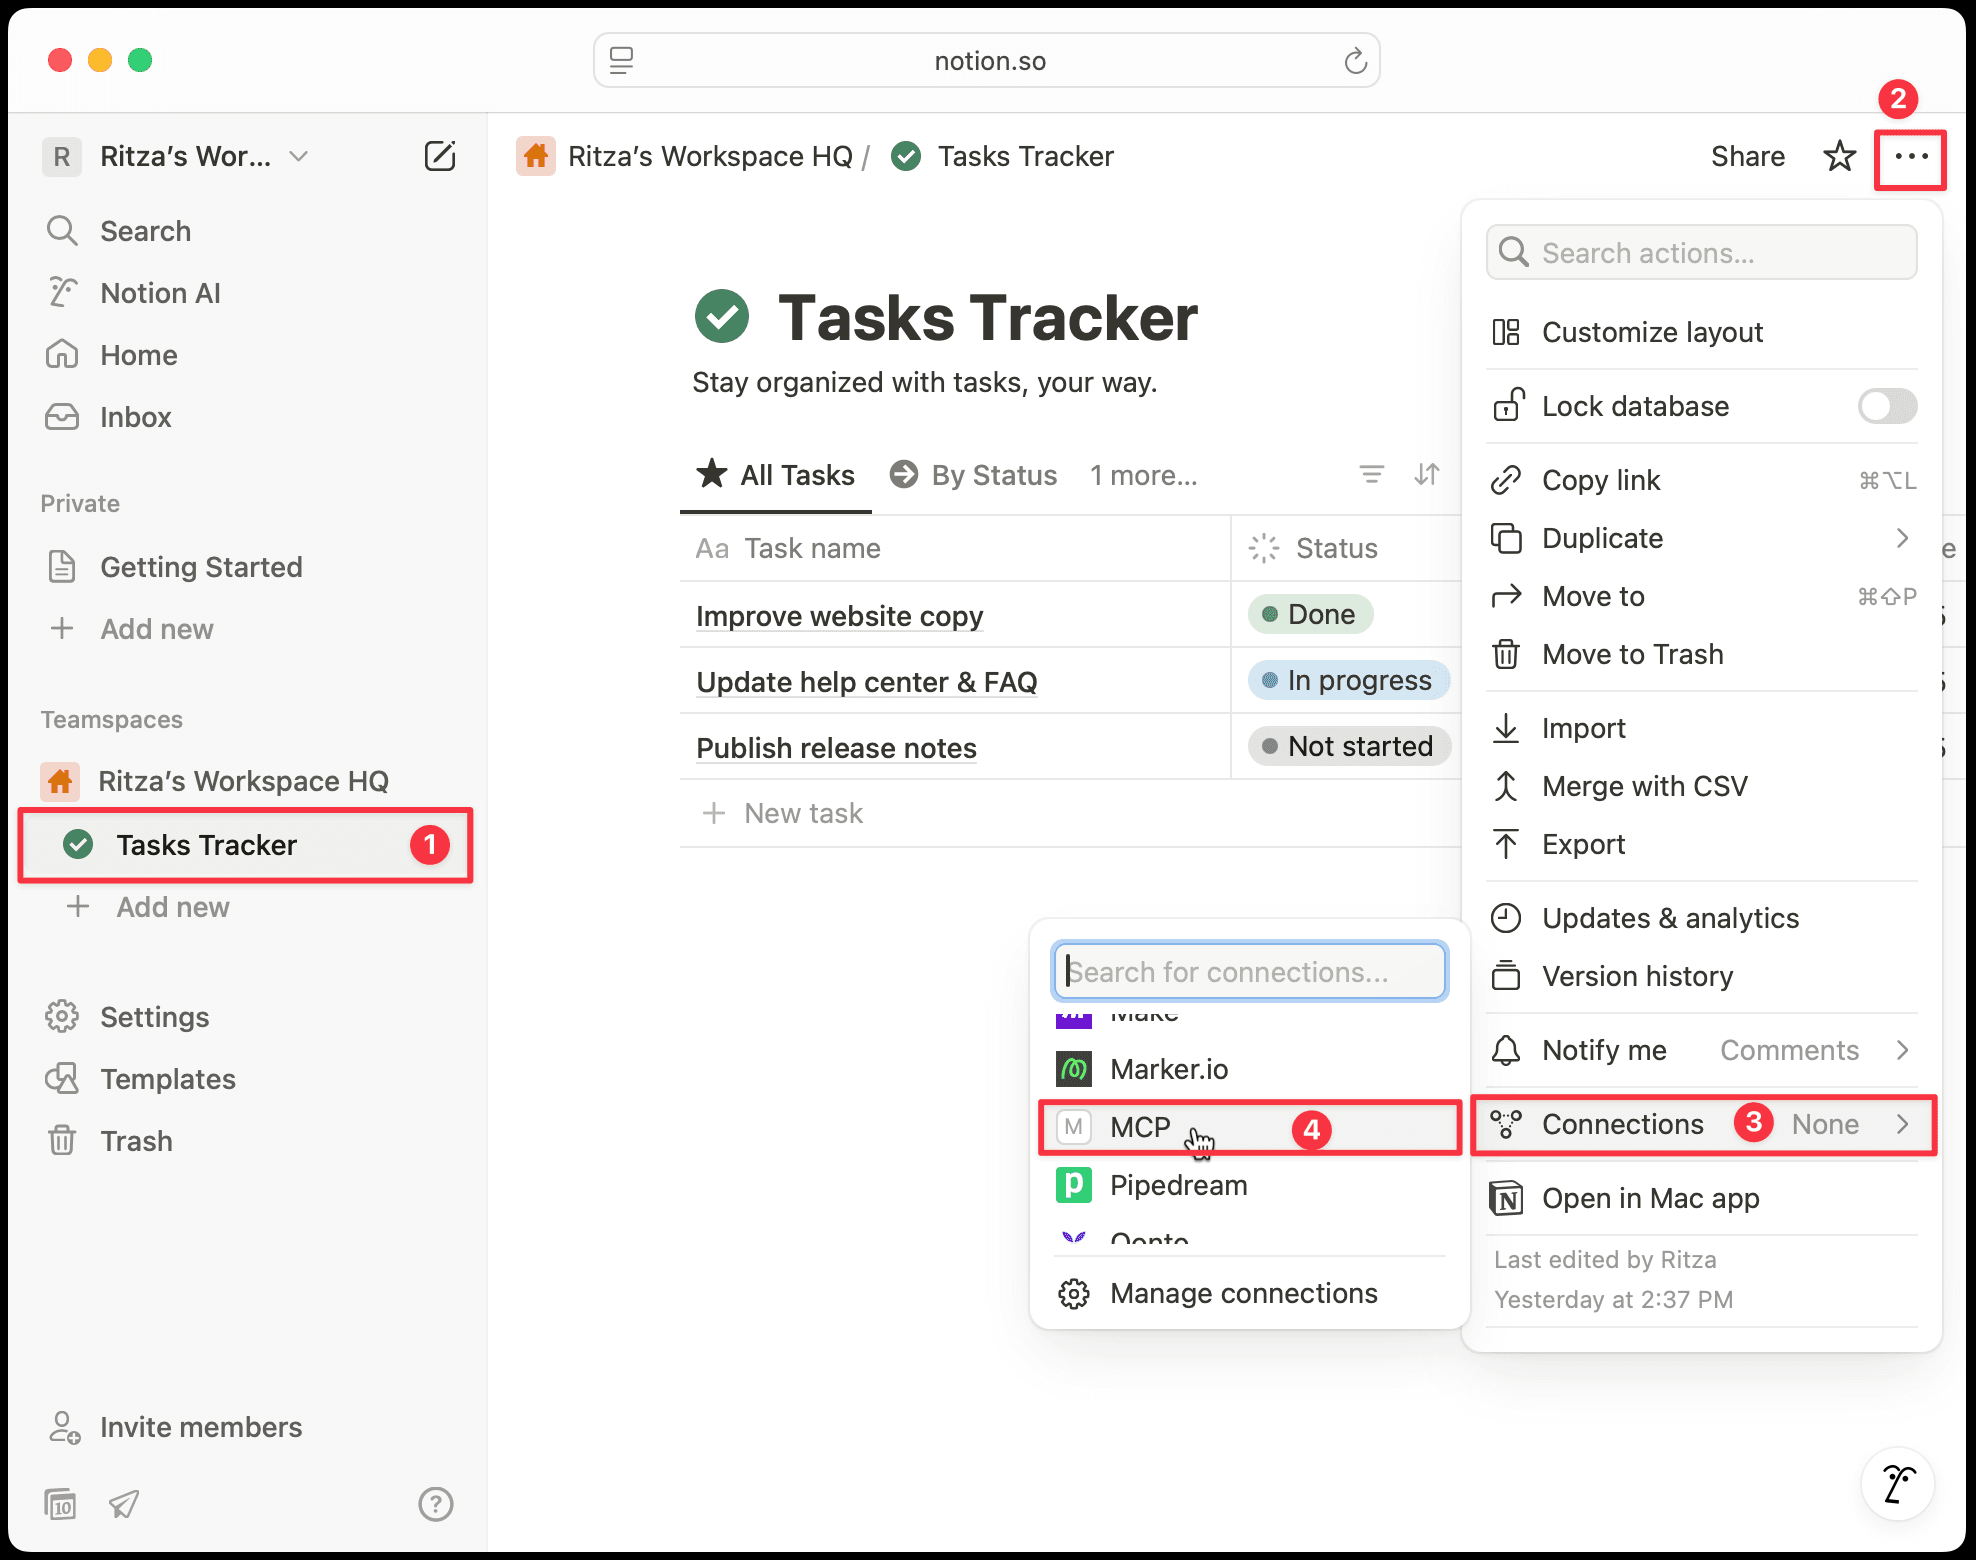Screen dimensions: 1976x1560
Task: Select Tasks Tracker in sidebar
Action: (245, 845)
